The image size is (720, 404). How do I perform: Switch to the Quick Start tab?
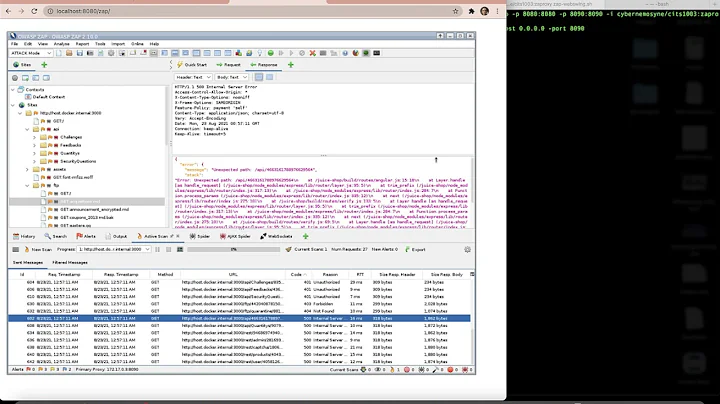pyautogui.click(x=192, y=65)
